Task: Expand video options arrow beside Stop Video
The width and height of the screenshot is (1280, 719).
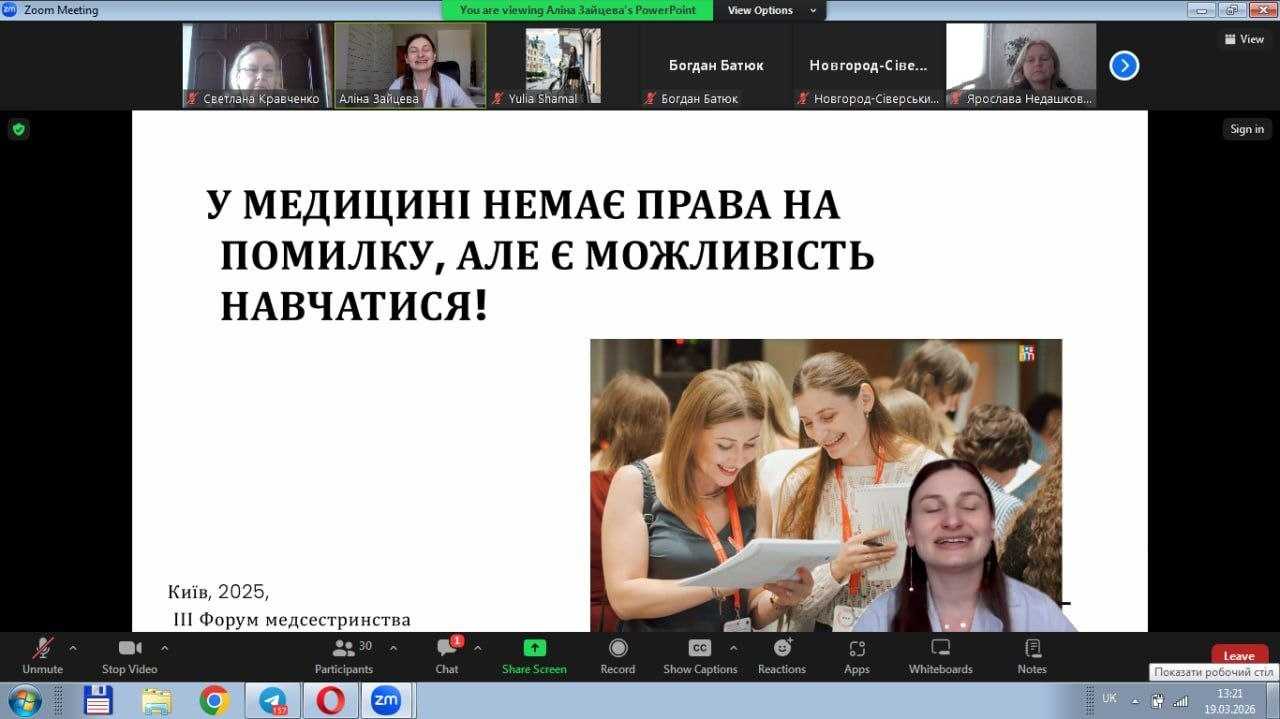Action: pos(165,647)
